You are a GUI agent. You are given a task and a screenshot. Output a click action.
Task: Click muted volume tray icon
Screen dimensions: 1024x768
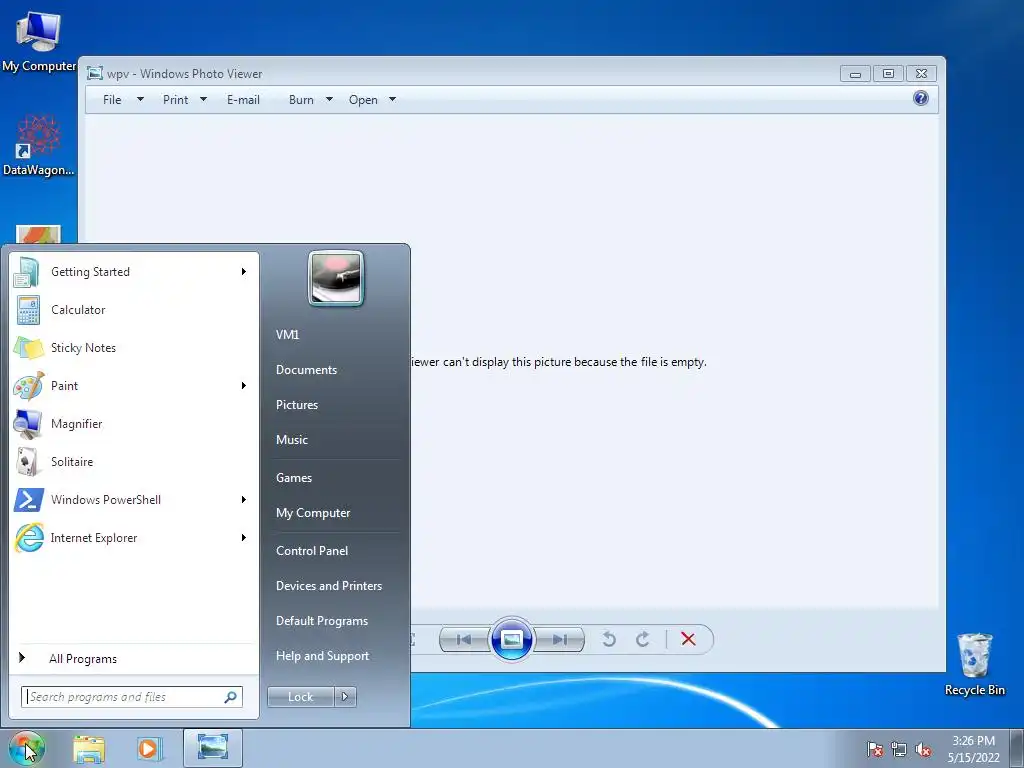[x=923, y=749]
